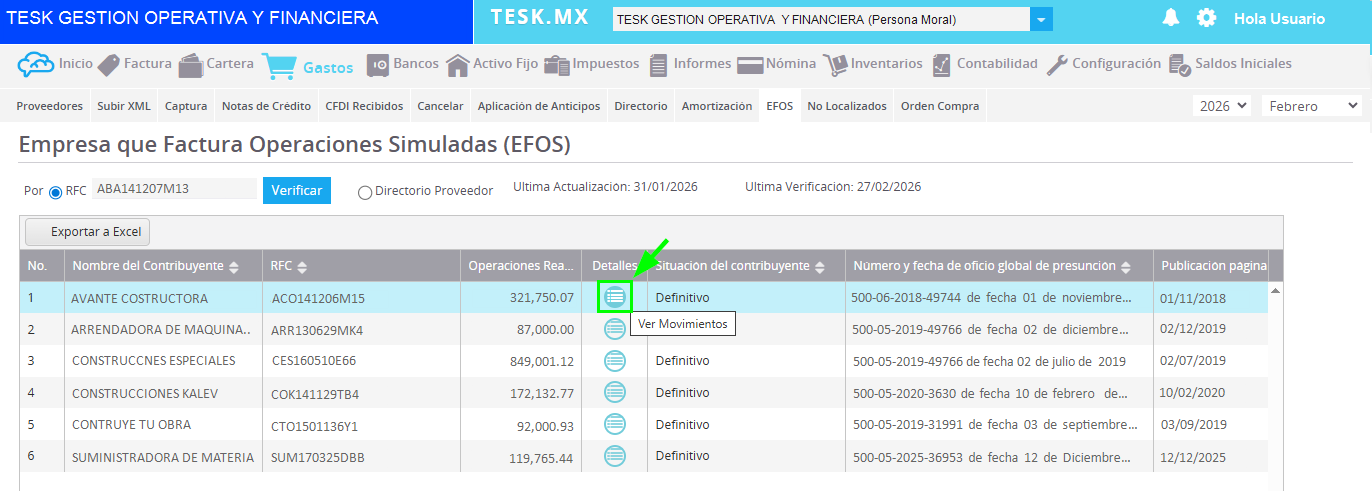Select date cell 03/09/2019
This screenshot has width=1372, height=491.
(x=1193, y=425)
